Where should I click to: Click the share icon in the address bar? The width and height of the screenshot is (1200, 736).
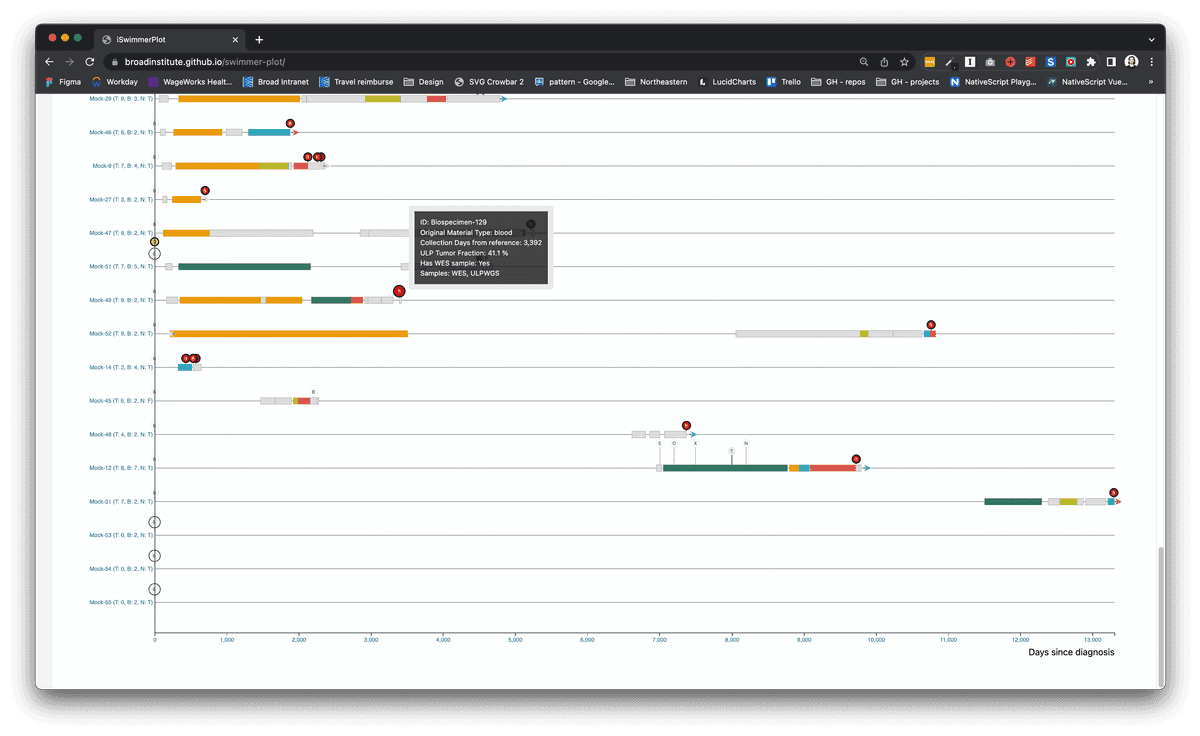click(x=884, y=61)
